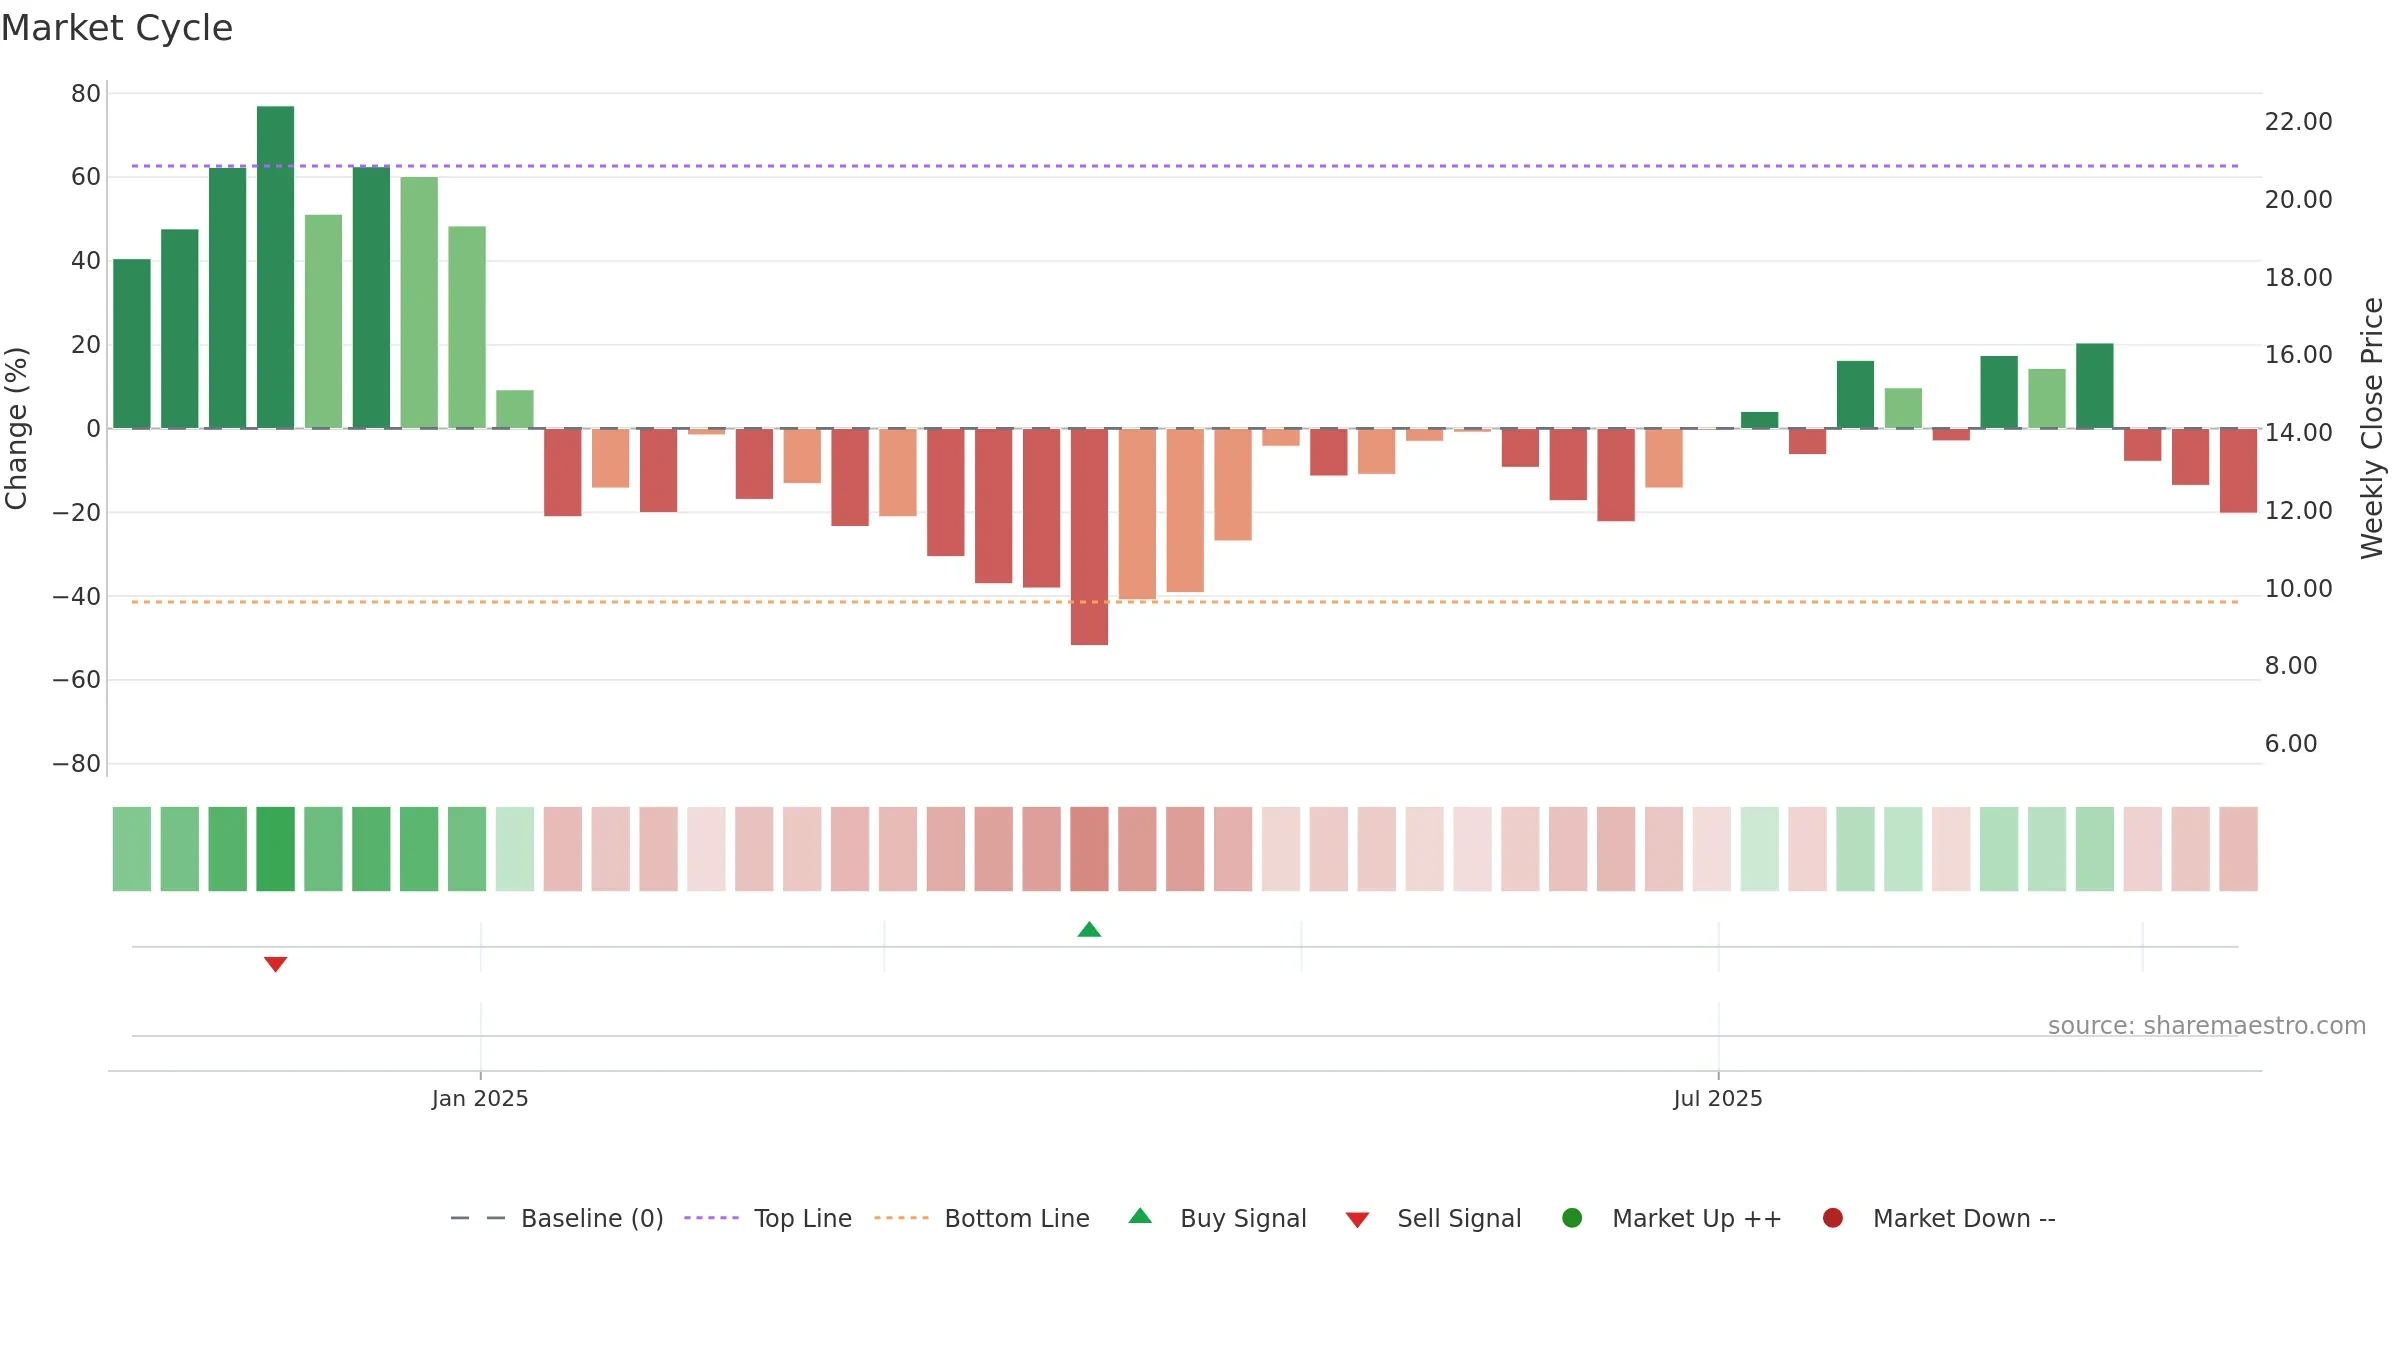Click the −80 tick label on the left axis
This screenshot has height=1350, width=2400.
(77, 764)
